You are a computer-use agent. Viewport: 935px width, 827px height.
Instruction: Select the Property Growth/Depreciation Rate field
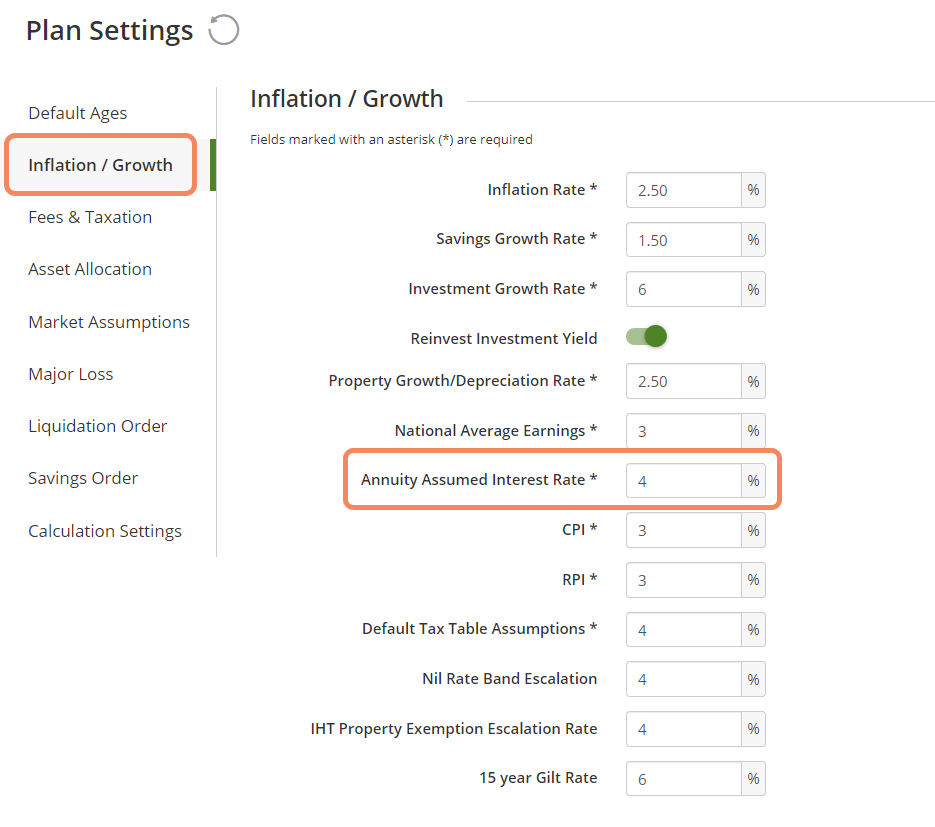tap(683, 381)
